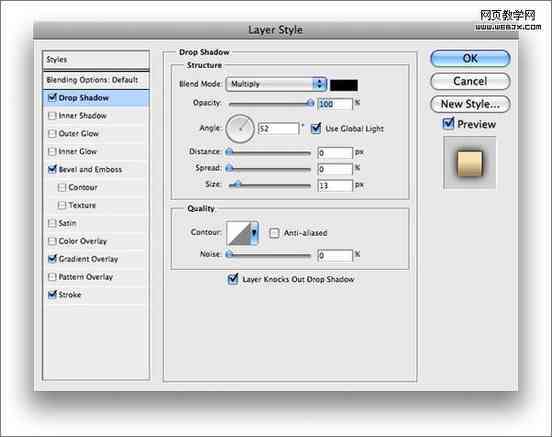Viewport: 552px width, 437px height.
Task: Select the Gradient Overlay style entry
Action: pyautogui.click(x=88, y=259)
